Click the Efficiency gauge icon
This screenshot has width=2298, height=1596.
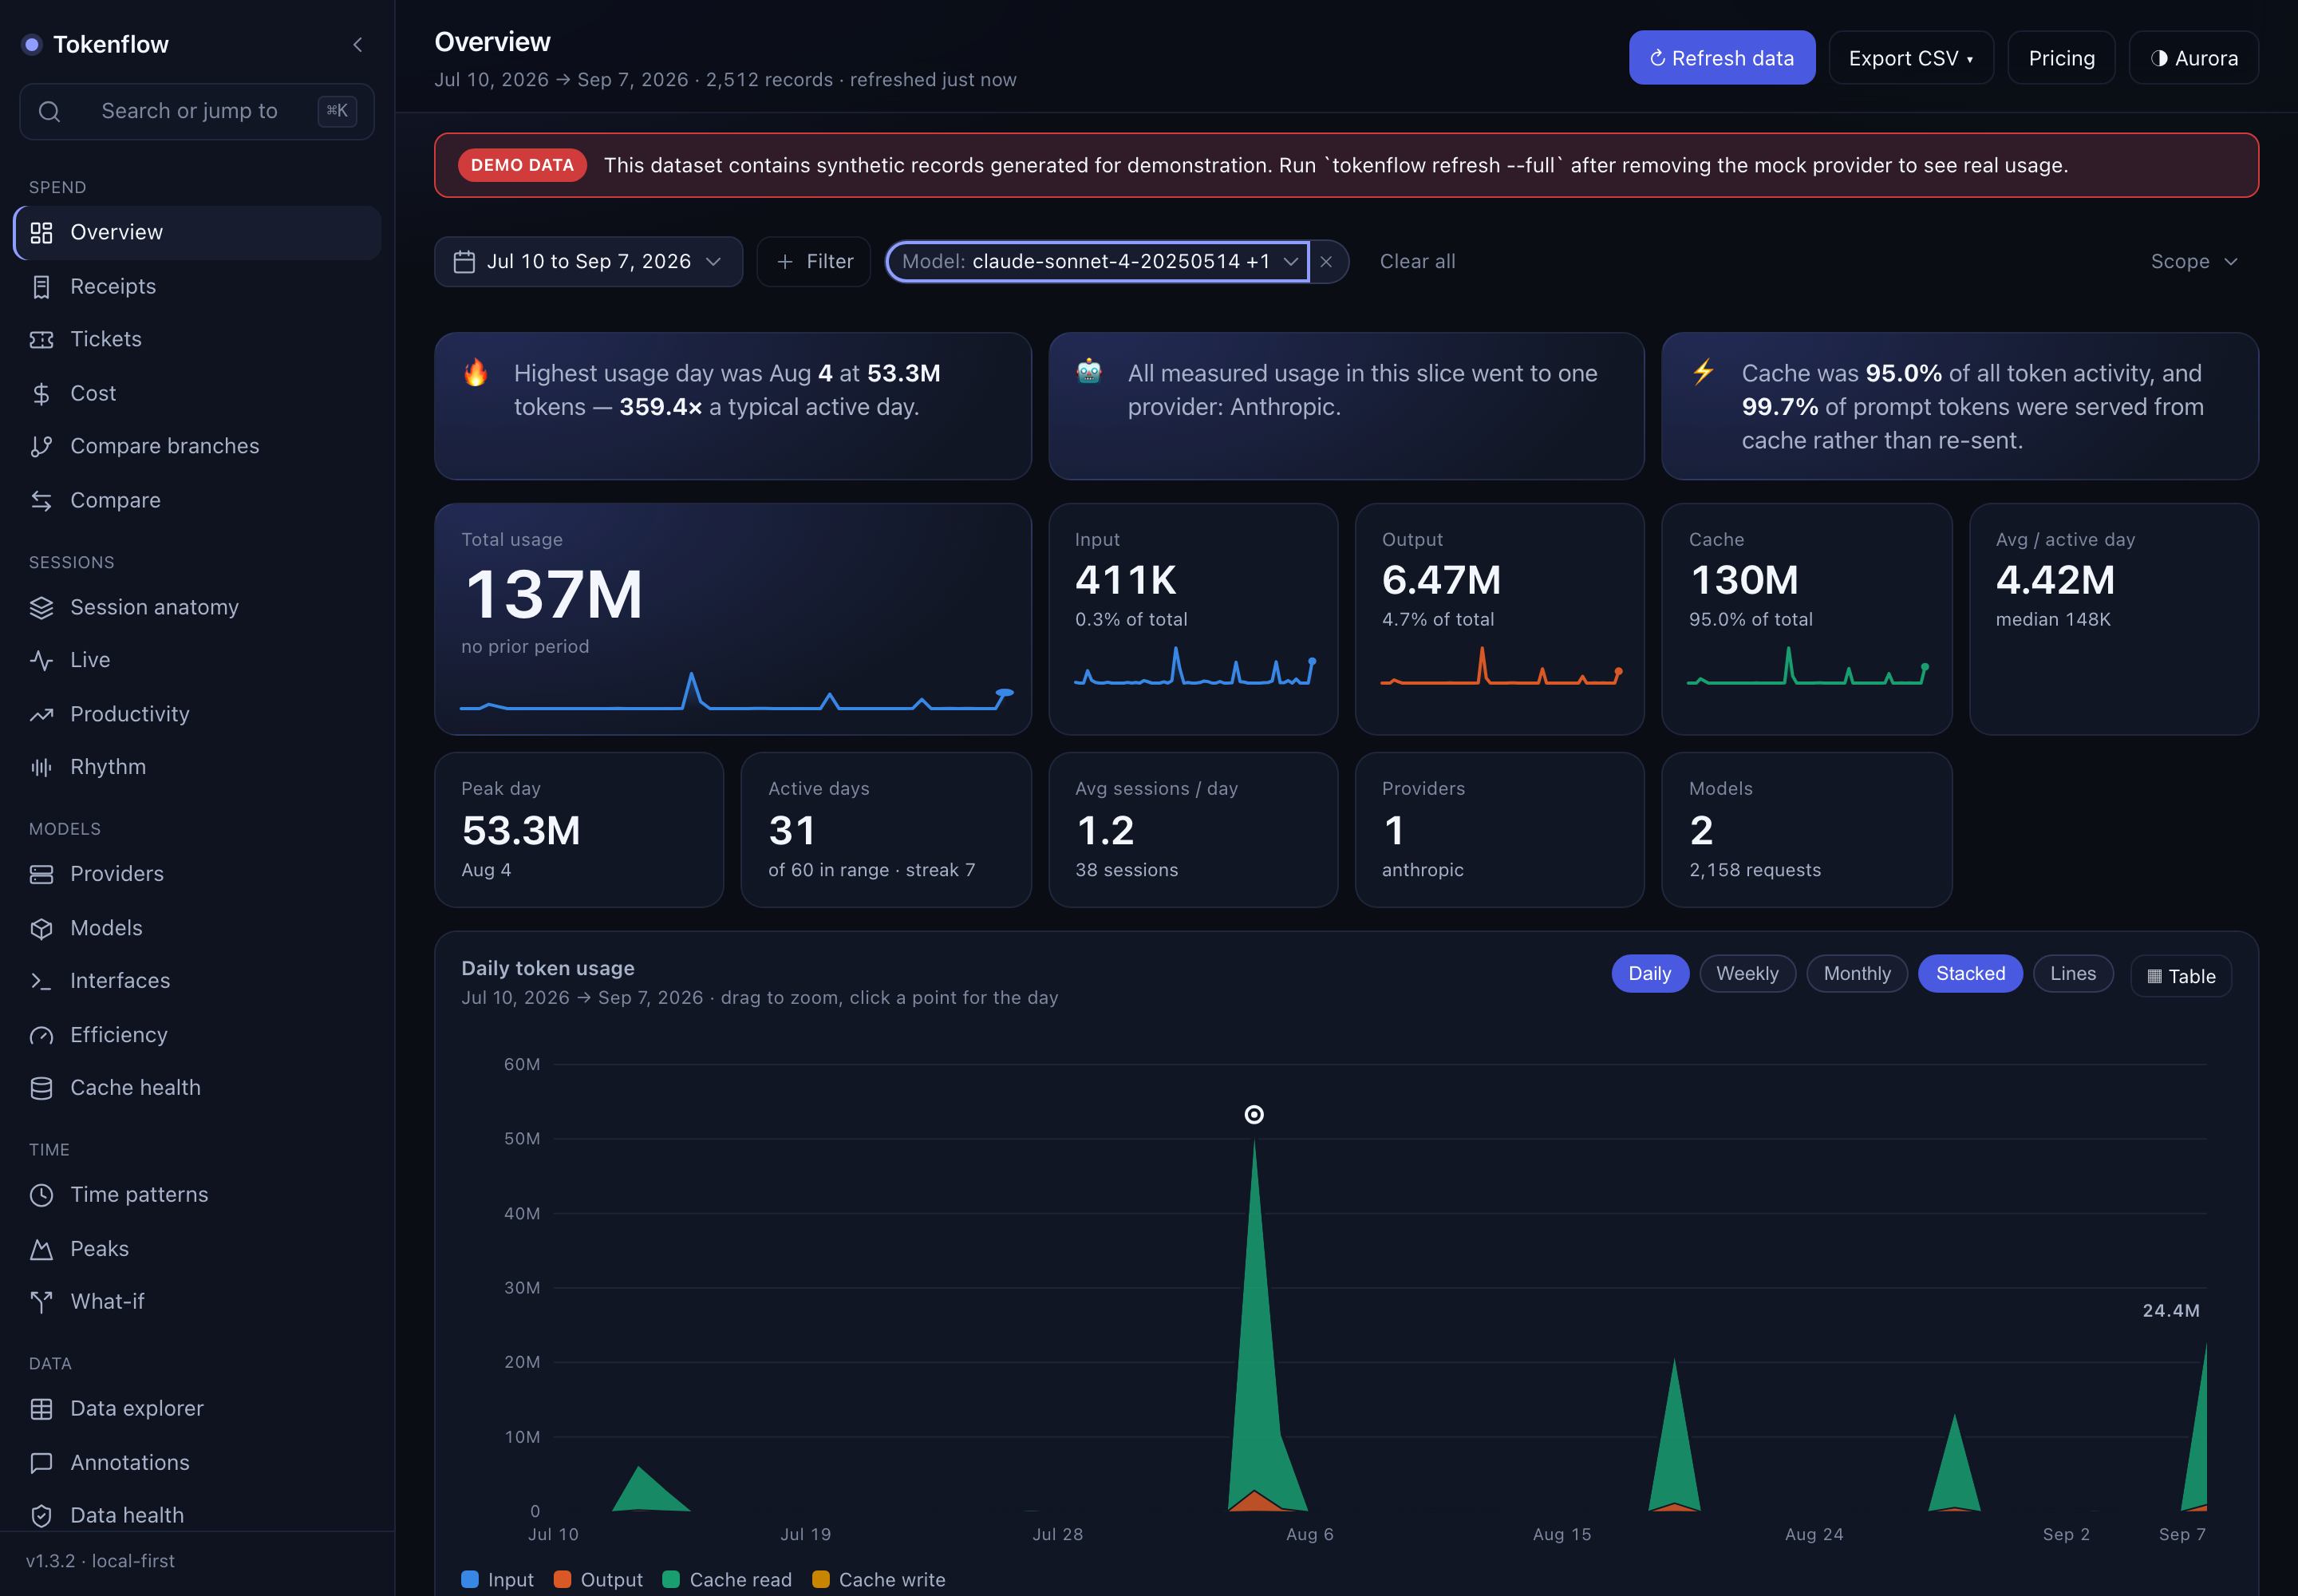[41, 1035]
